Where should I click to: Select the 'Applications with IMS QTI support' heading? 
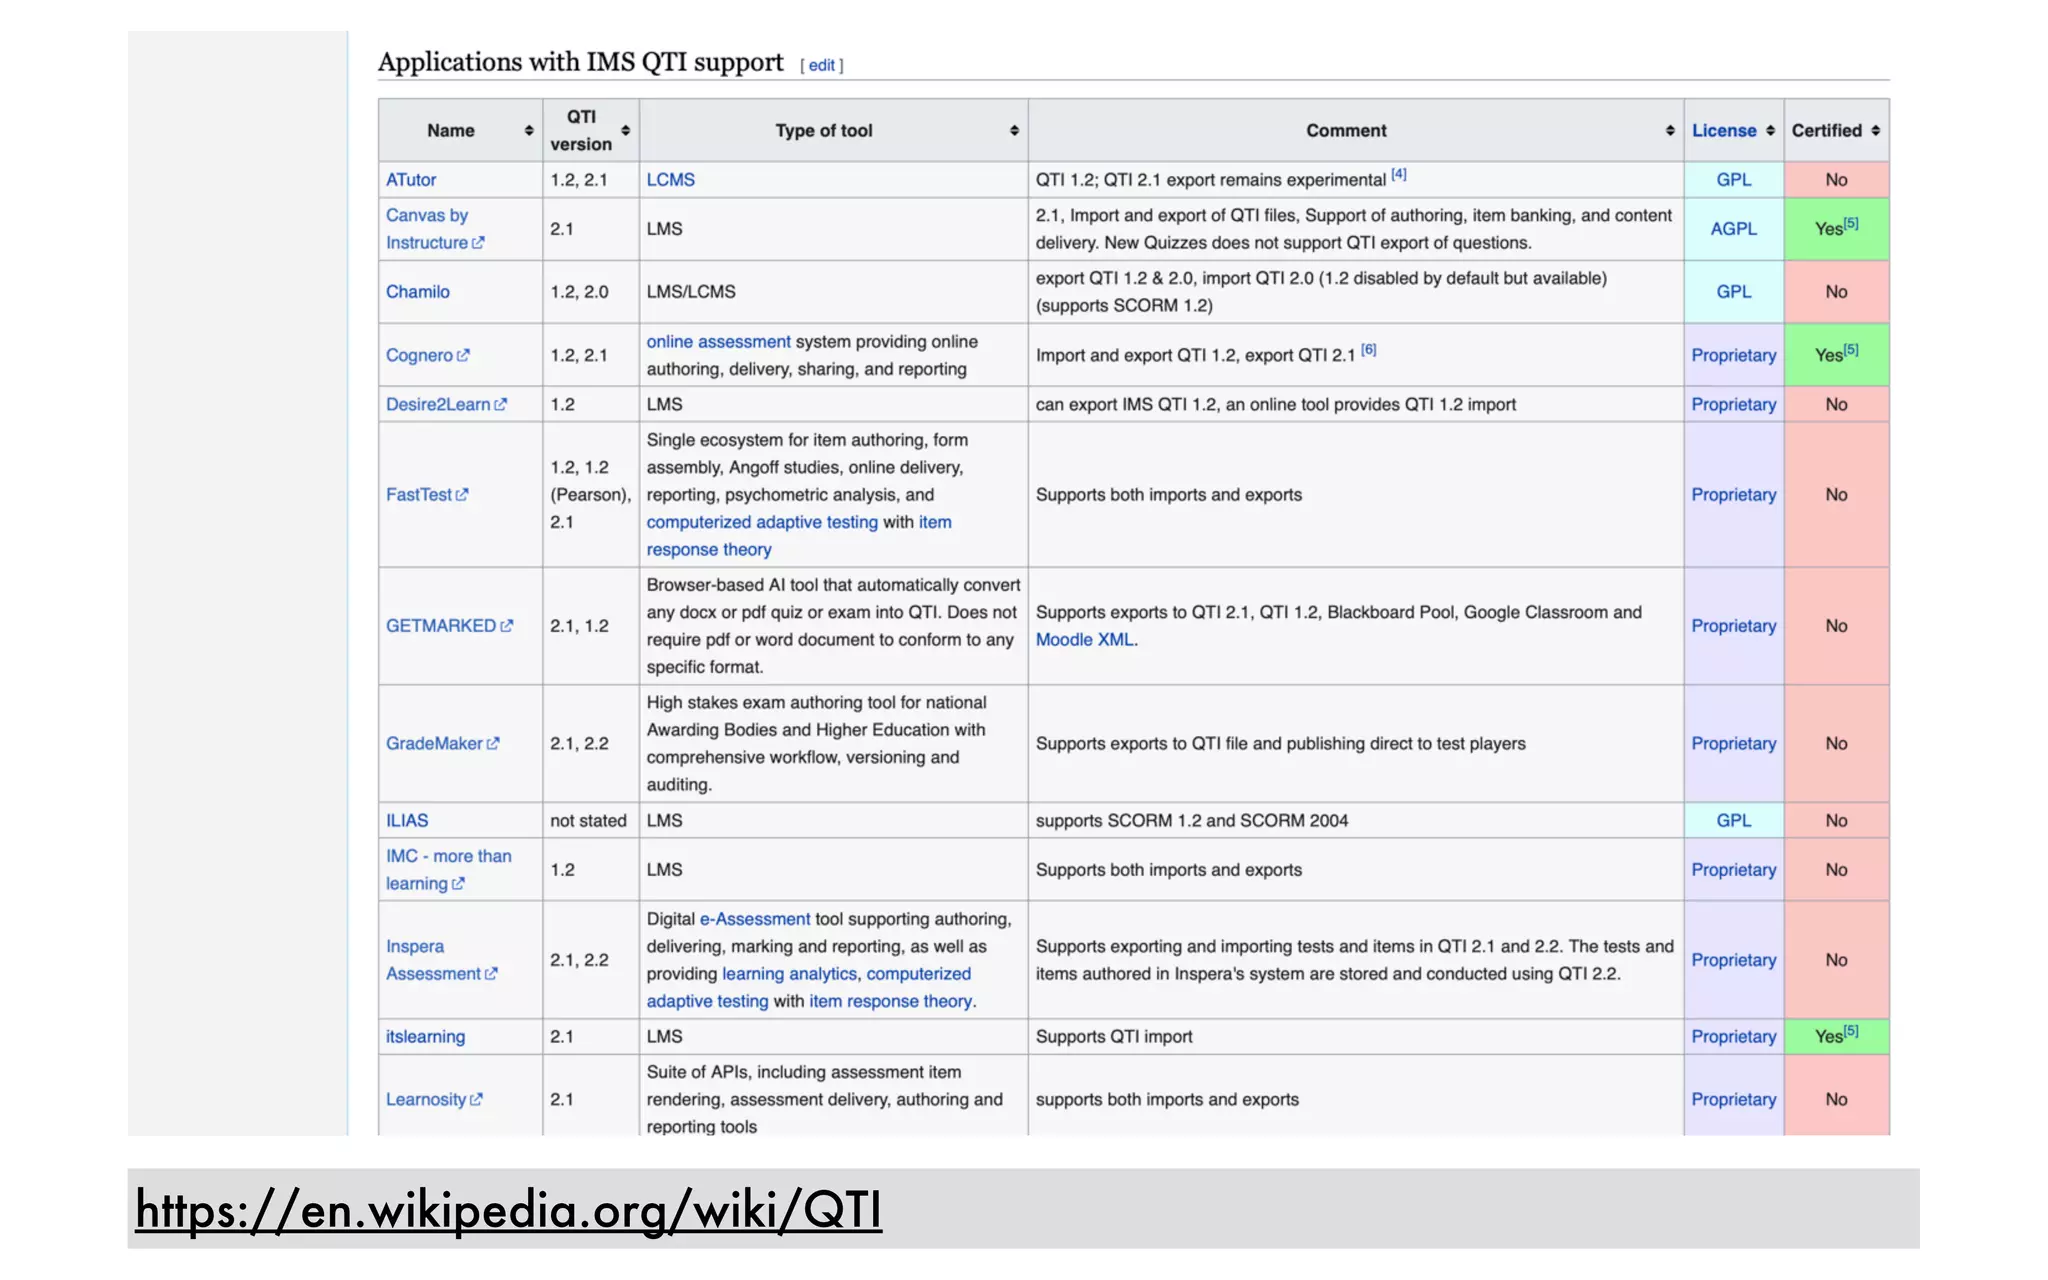(580, 62)
